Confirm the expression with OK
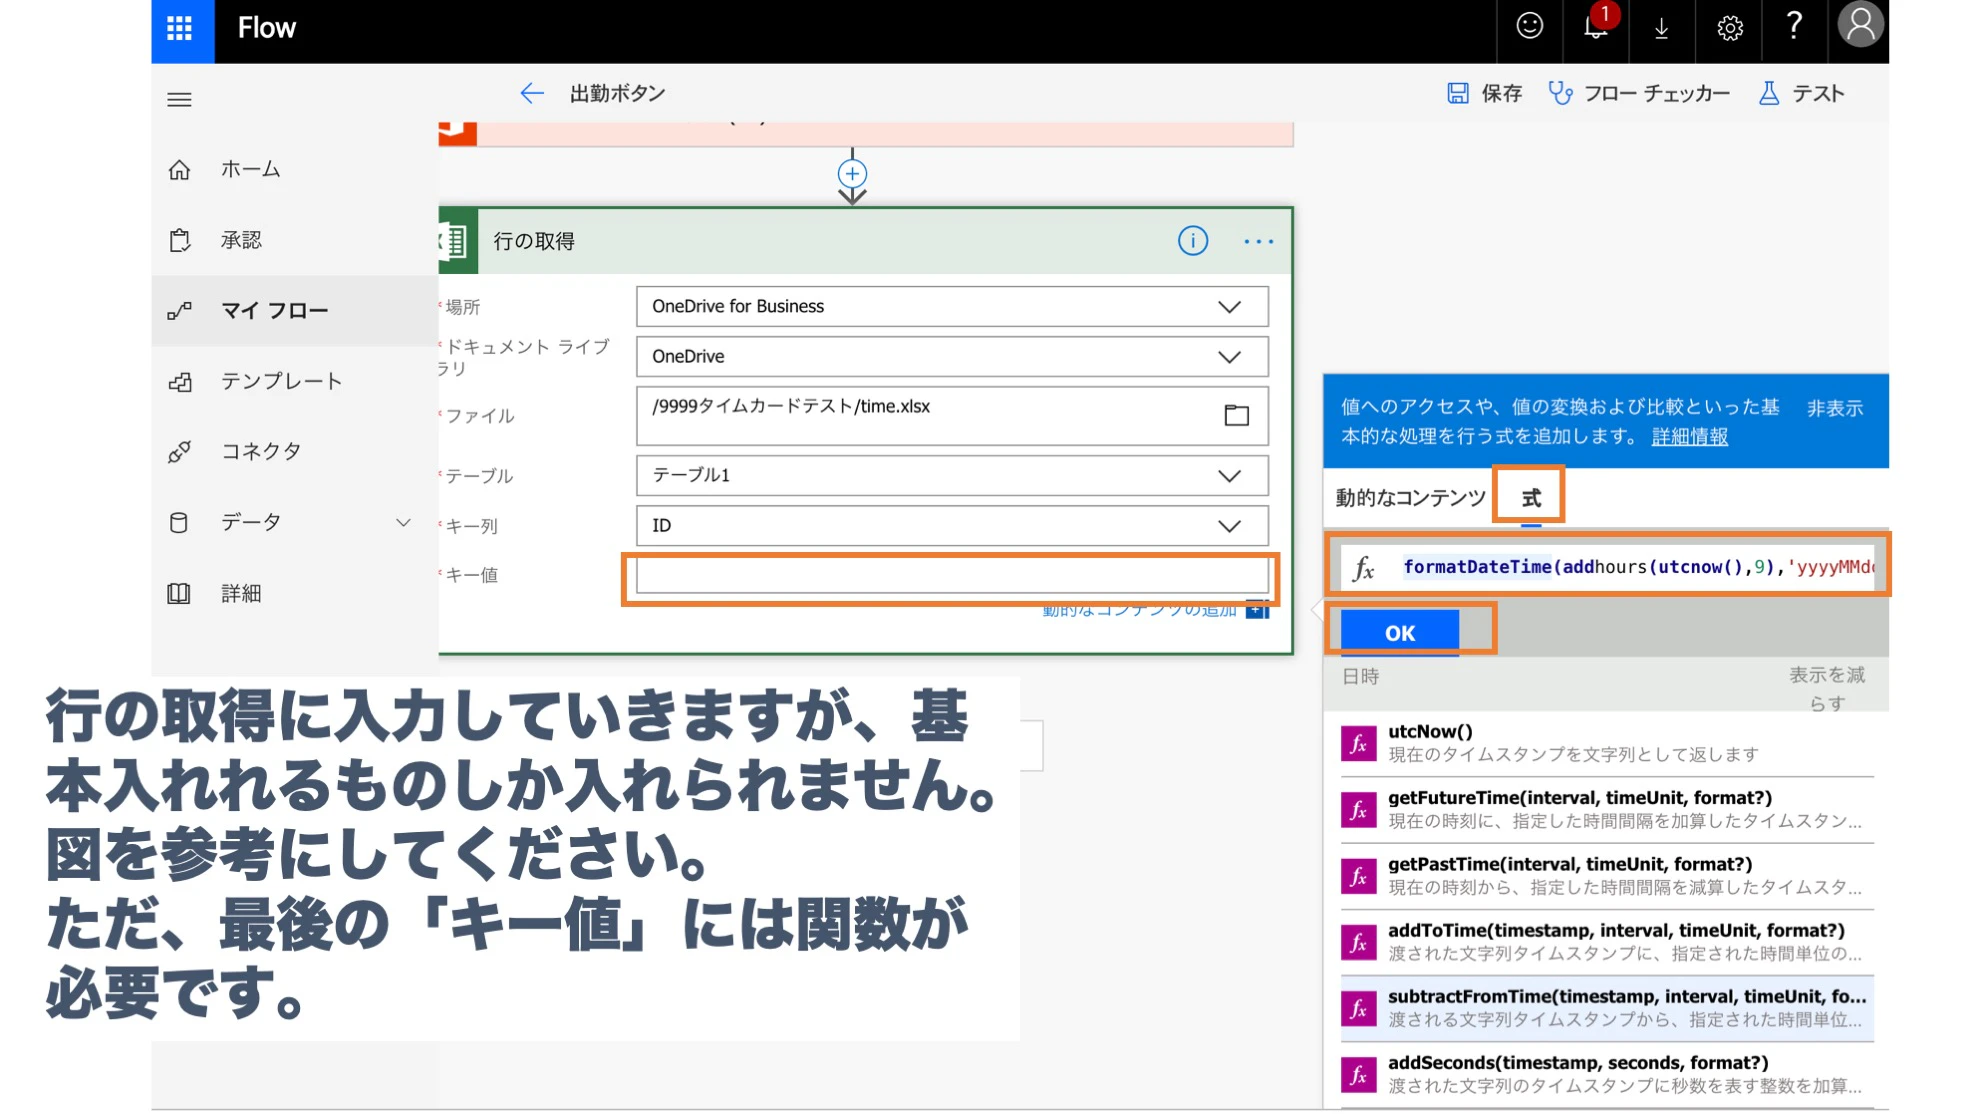The width and height of the screenshot is (1980, 1114). (1399, 632)
